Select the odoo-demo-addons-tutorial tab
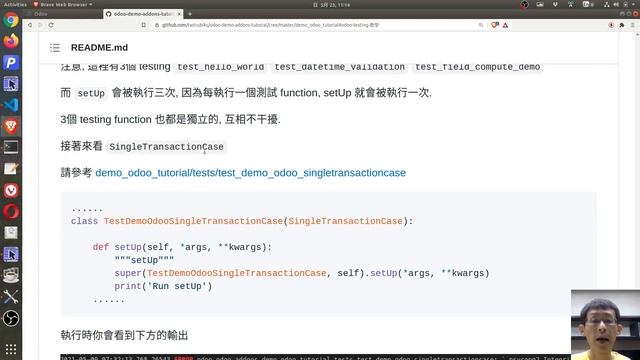The height and width of the screenshot is (360, 640). (142, 14)
